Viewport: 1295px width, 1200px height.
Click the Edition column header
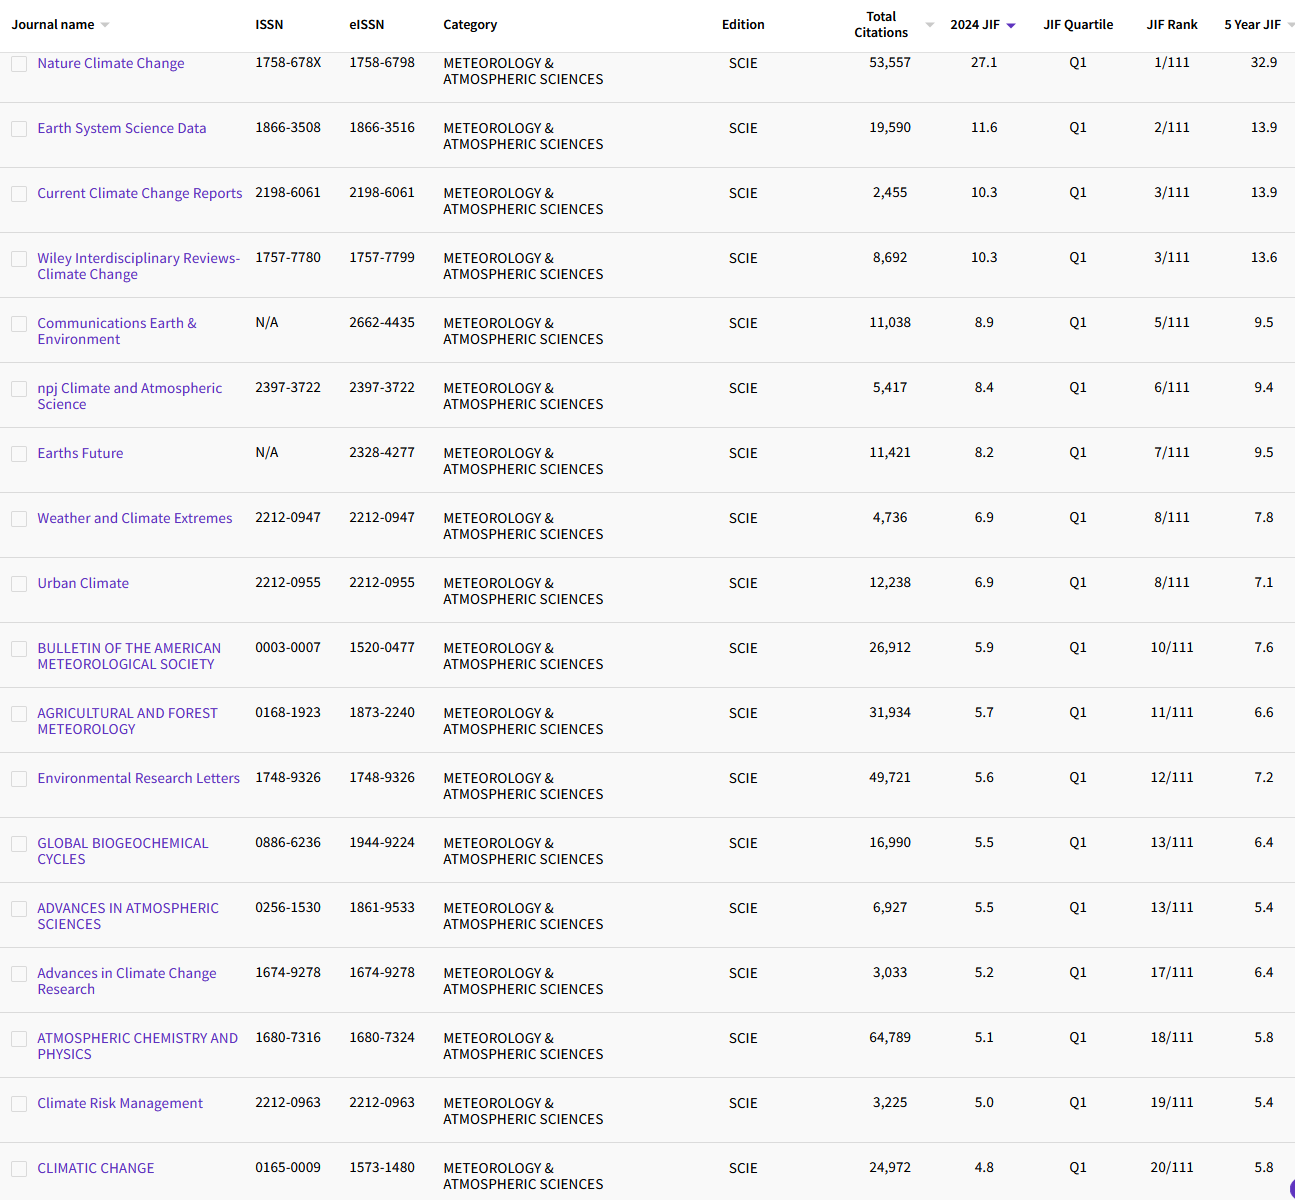[x=743, y=25]
